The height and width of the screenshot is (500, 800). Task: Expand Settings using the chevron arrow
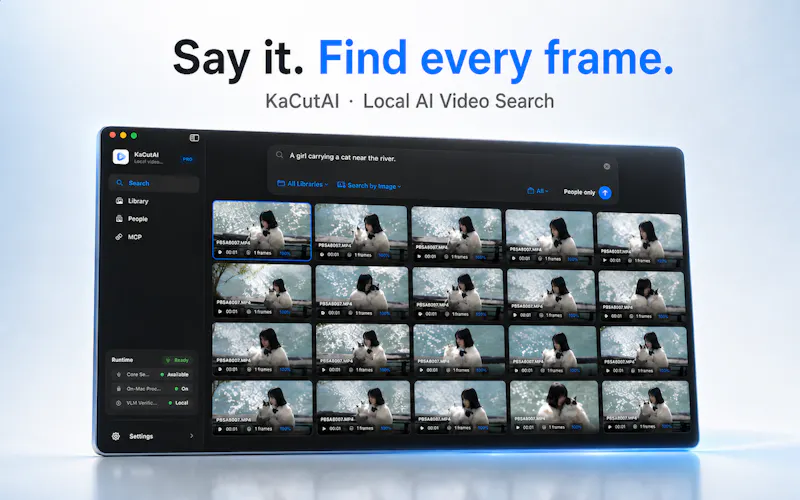[x=191, y=436]
